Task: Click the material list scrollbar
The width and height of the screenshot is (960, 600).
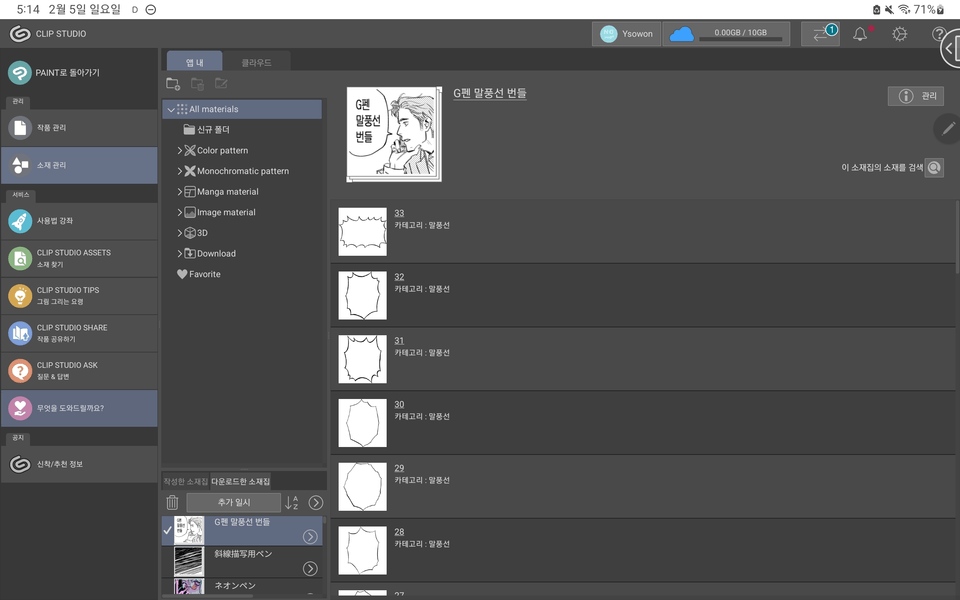Action: (x=957, y=238)
